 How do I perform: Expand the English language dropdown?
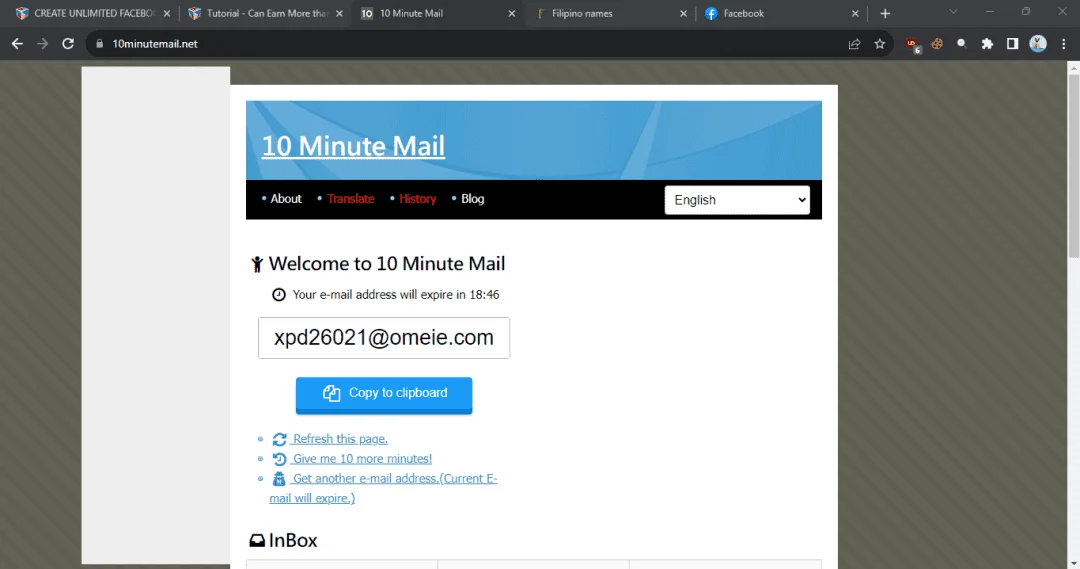[737, 200]
